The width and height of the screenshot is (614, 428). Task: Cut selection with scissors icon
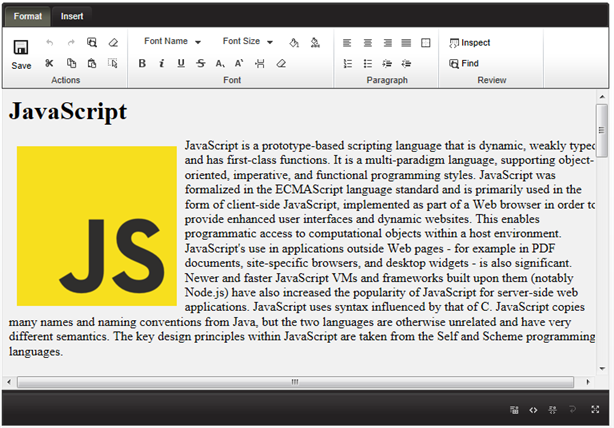click(x=49, y=63)
